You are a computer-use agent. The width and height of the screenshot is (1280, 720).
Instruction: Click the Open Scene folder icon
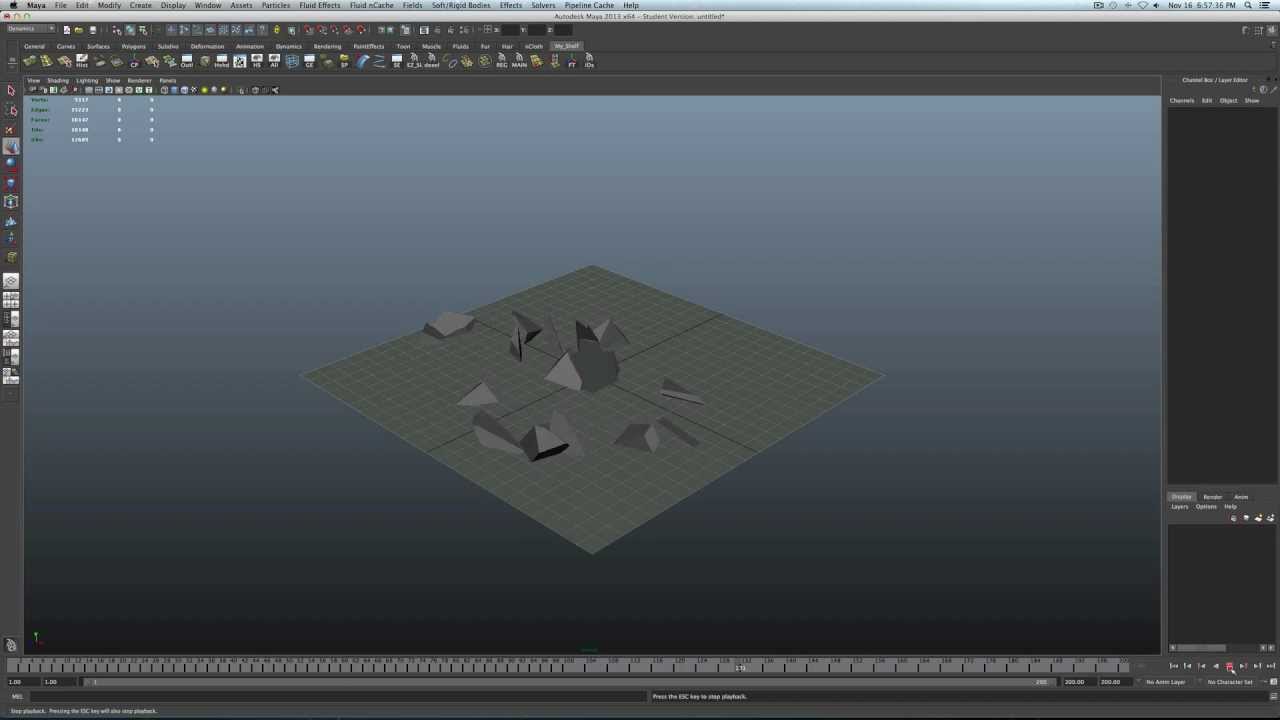[79, 30]
